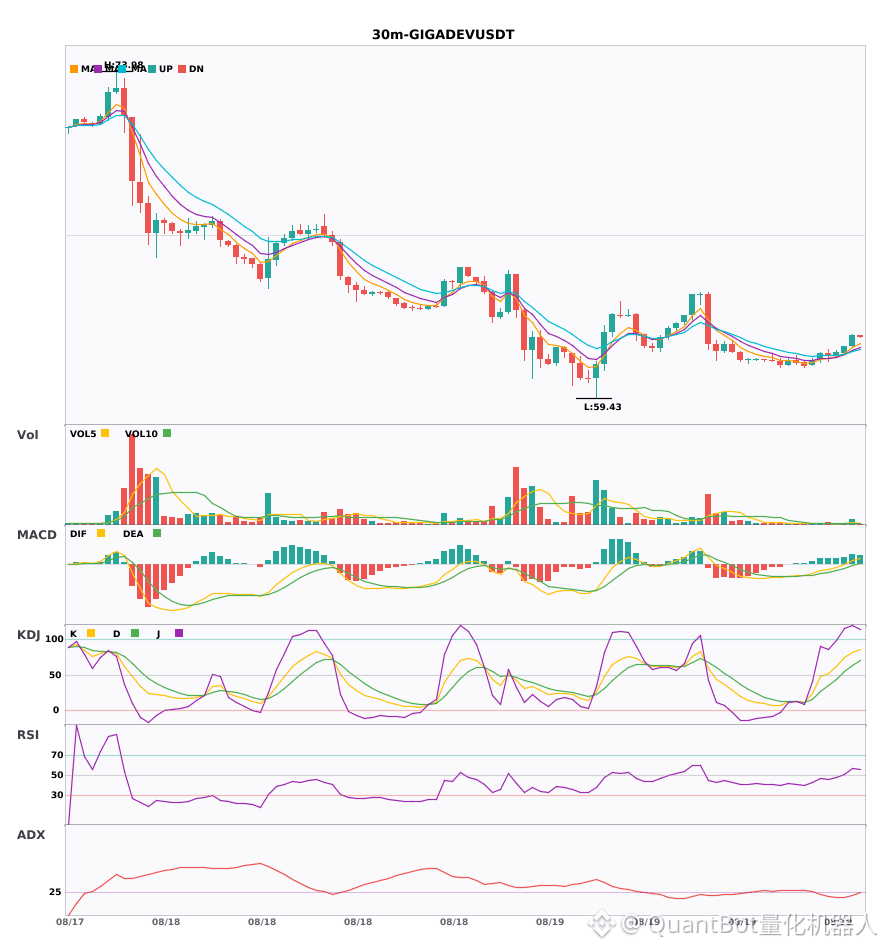
Task: Click the yellow DIF legend swatch
Action: pos(101,533)
